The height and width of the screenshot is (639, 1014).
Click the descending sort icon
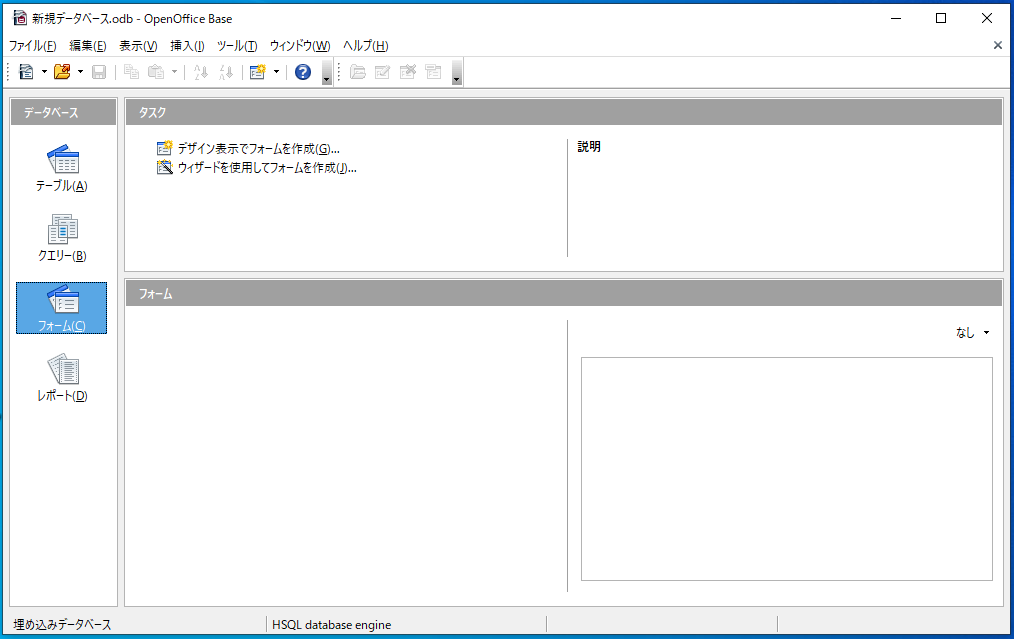pyautogui.click(x=227, y=71)
